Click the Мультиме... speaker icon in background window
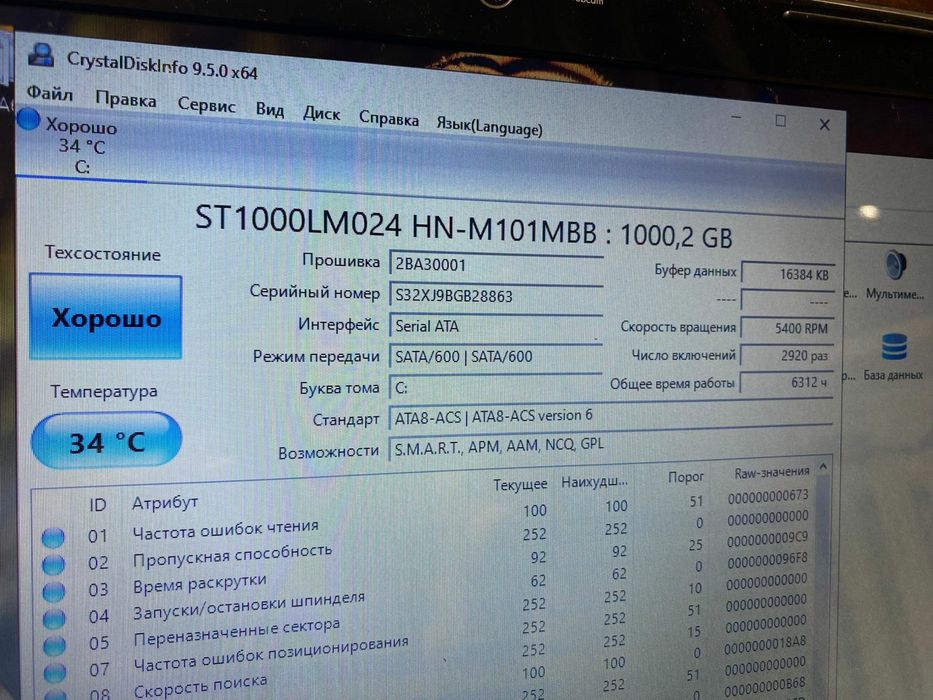The height and width of the screenshot is (700, 933). click(894, 265)
